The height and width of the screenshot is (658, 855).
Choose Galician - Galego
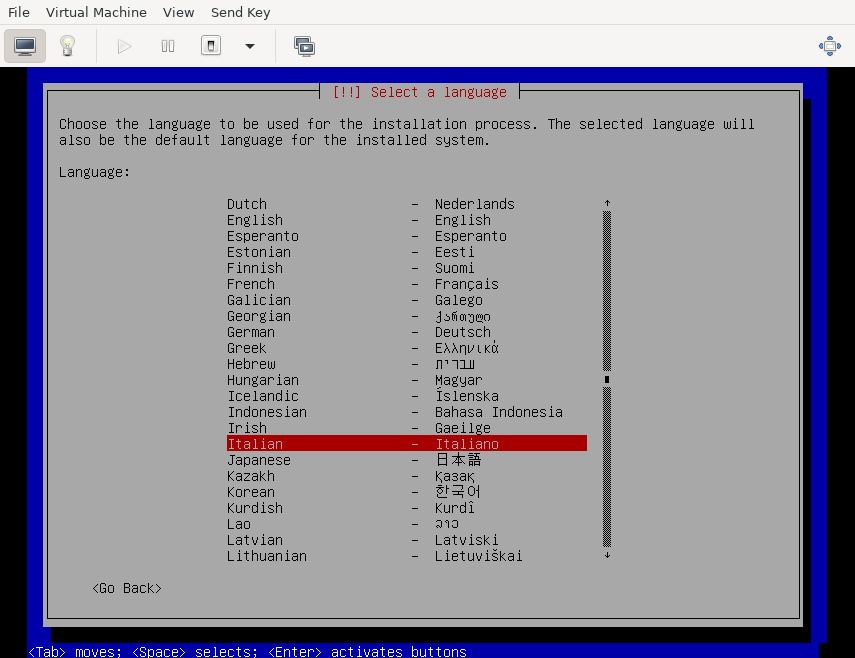[407, 300]
